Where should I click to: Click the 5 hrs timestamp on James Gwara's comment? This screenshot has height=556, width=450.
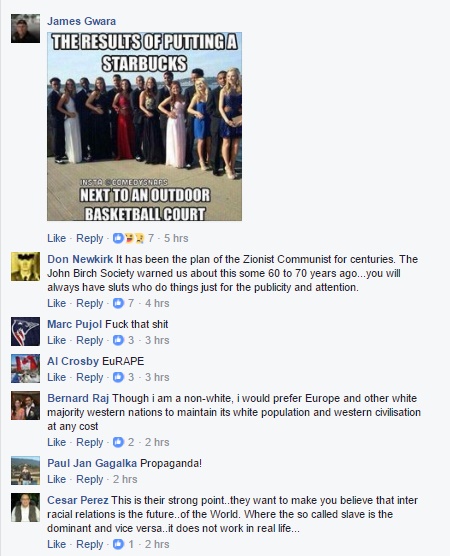click(176, 238)
